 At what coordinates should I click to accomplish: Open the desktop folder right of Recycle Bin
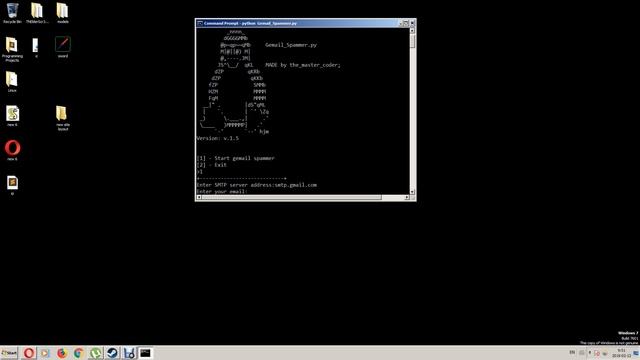click(37, 12)
